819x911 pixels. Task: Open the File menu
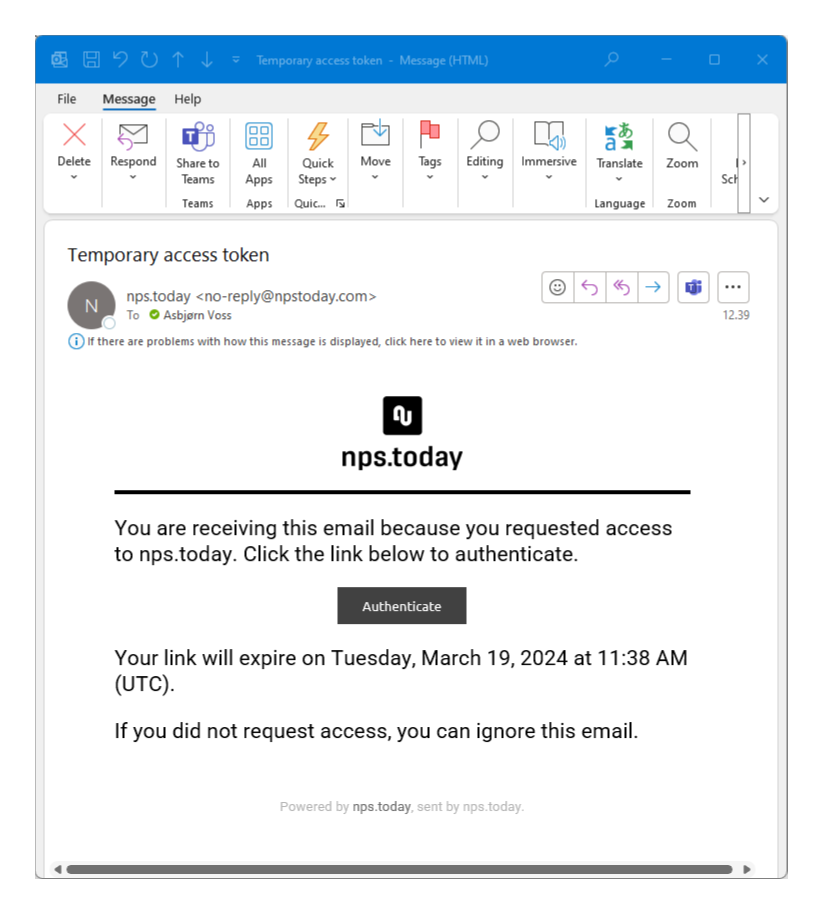(66, 99)
